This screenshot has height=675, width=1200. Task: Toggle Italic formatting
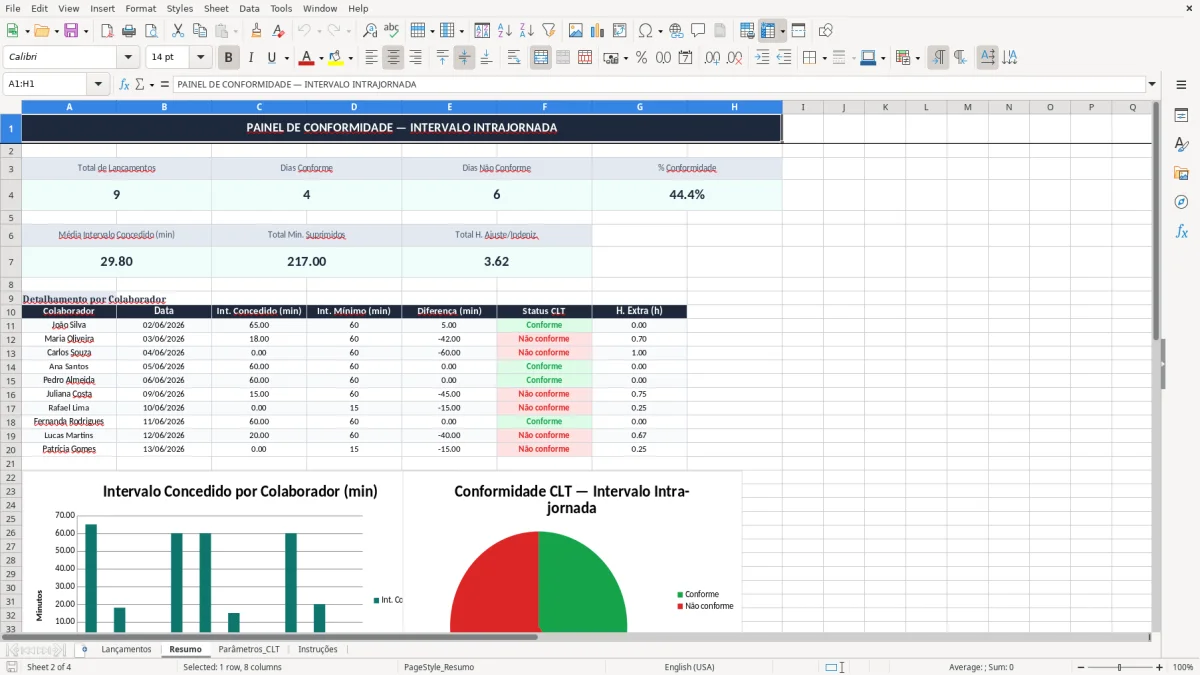coord(251,58)
